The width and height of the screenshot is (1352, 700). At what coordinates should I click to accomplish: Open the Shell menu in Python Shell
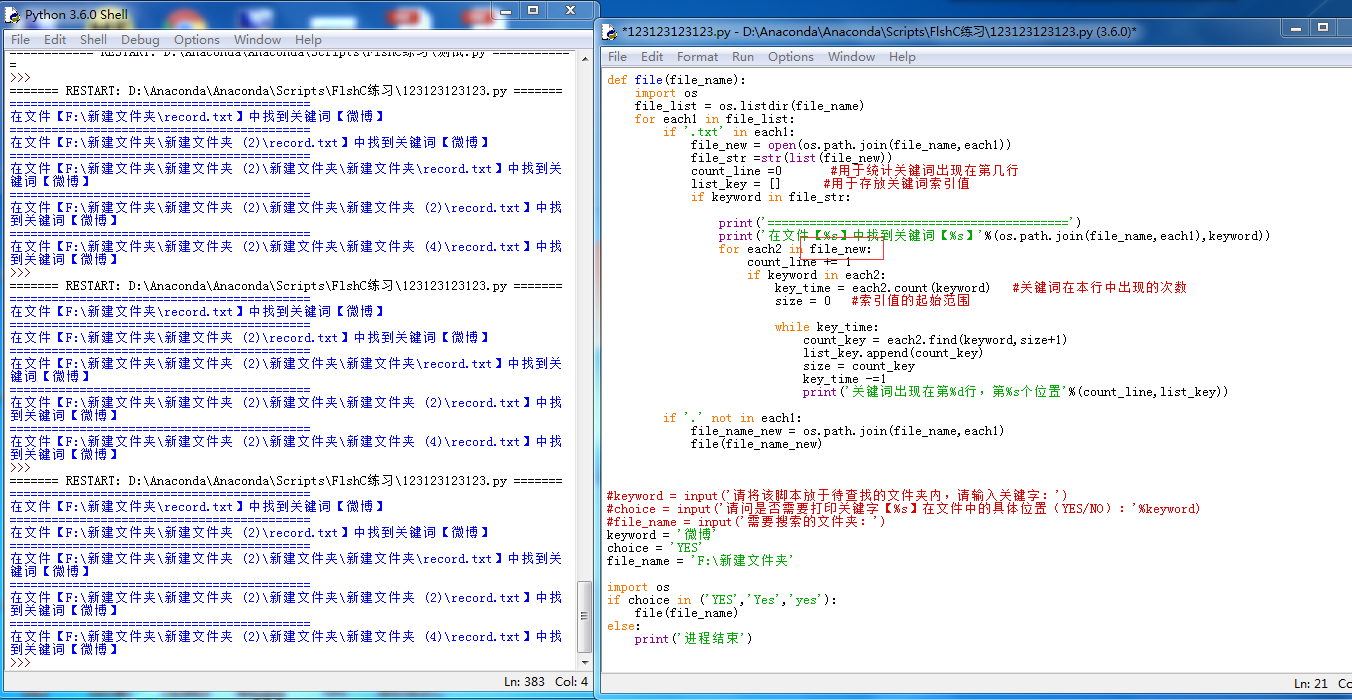pyautogui.click(x=93, y=40)
